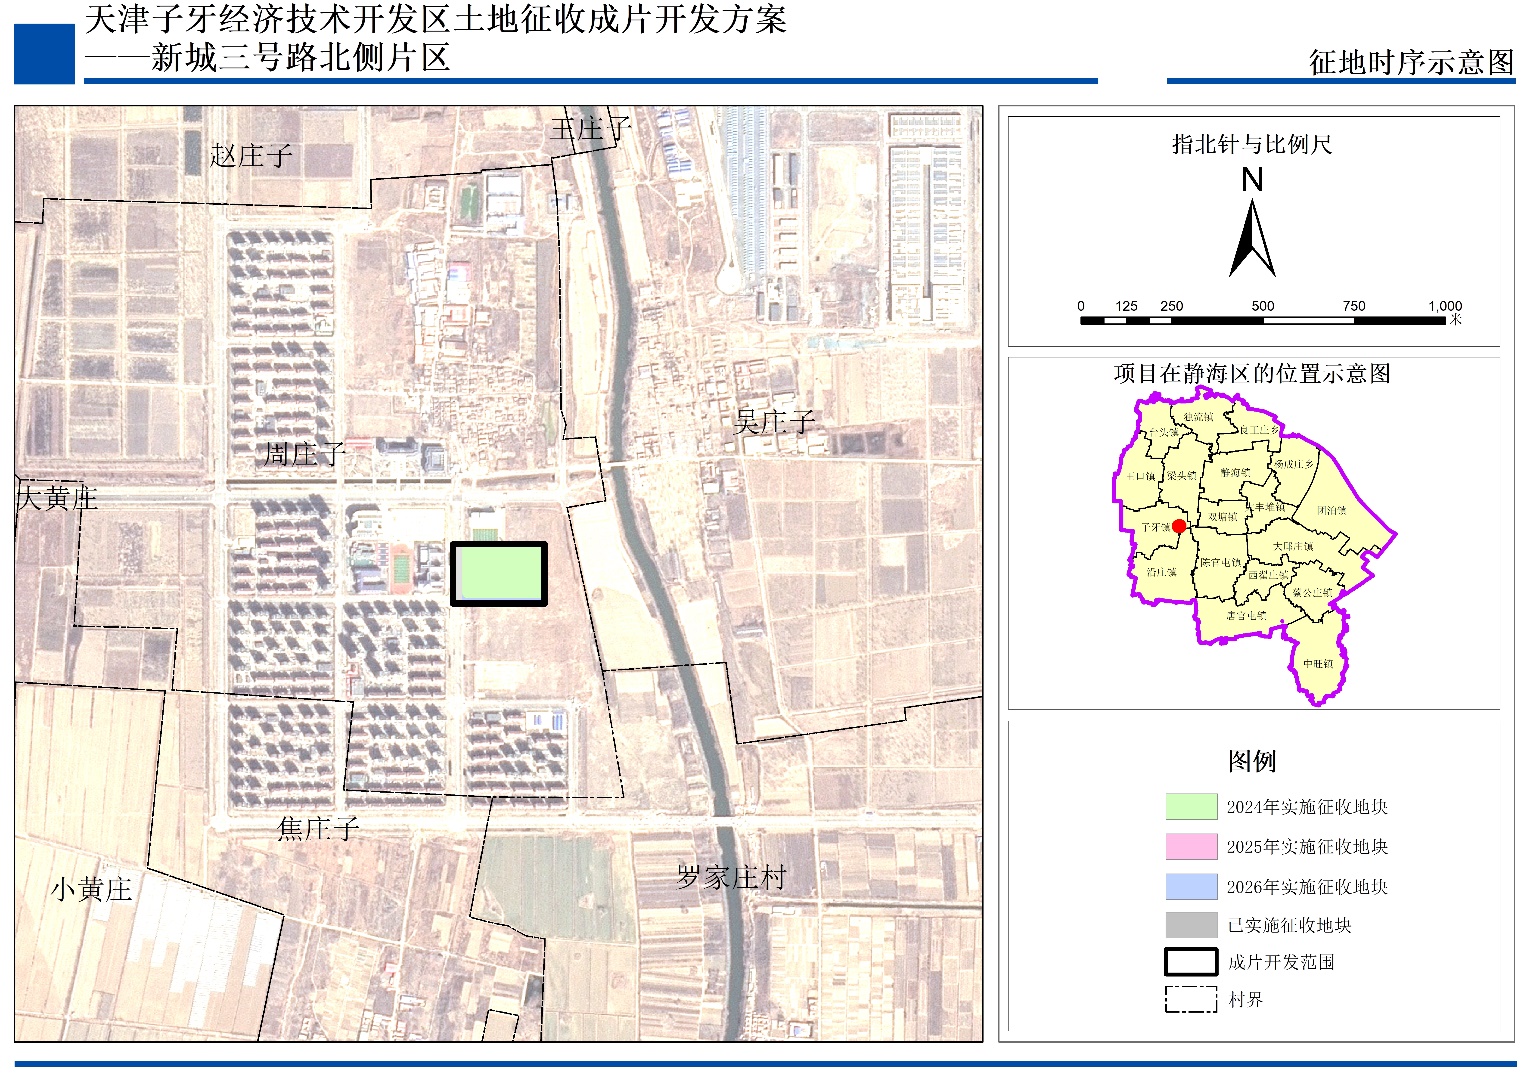This screenshot has height=1082, width=1530.
Task: Select the dashed 村界 legend symbol
Action: [1190, 999]
